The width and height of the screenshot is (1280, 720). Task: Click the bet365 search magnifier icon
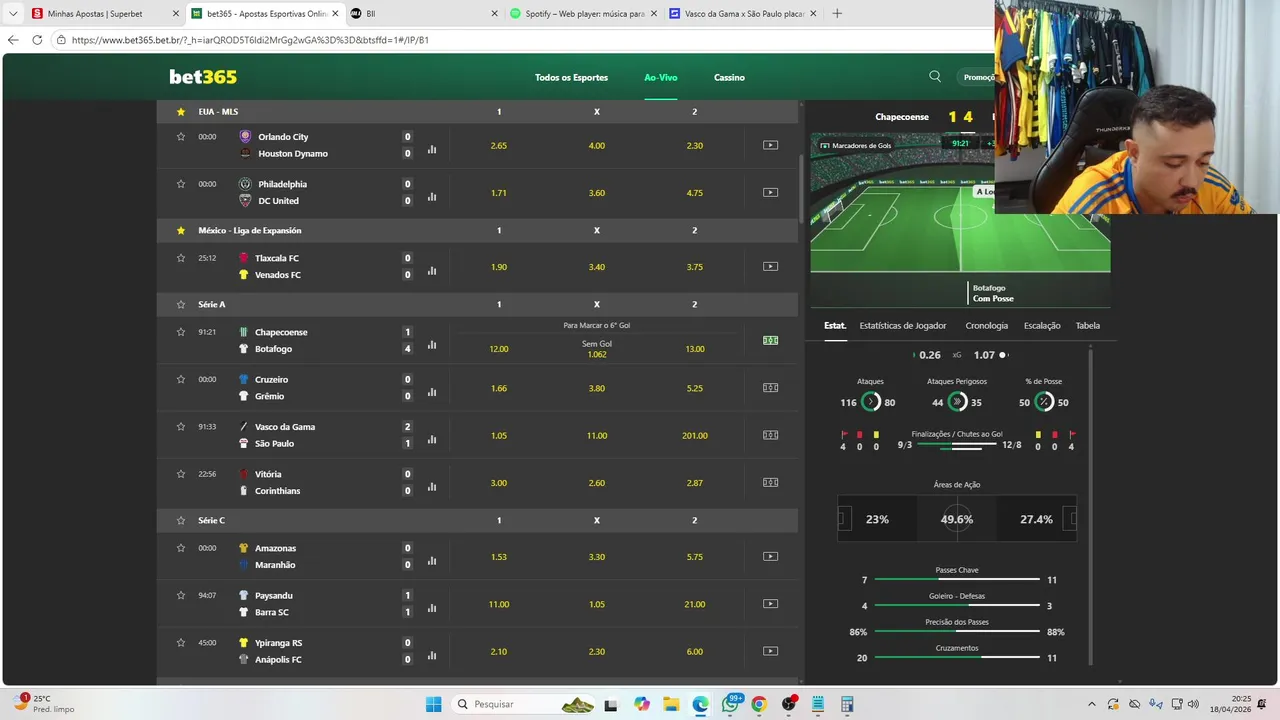pos(935,76)
